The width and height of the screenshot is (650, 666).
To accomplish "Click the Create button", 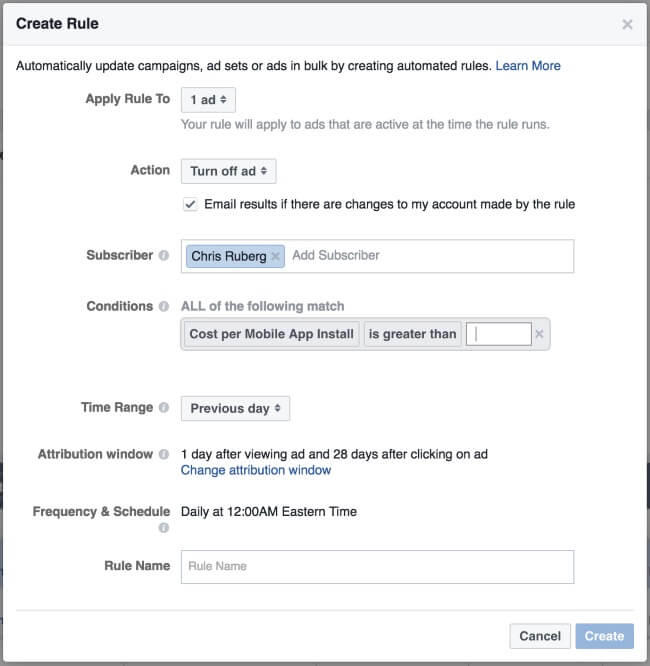I will pyautogui.click(x=604, y=635).
